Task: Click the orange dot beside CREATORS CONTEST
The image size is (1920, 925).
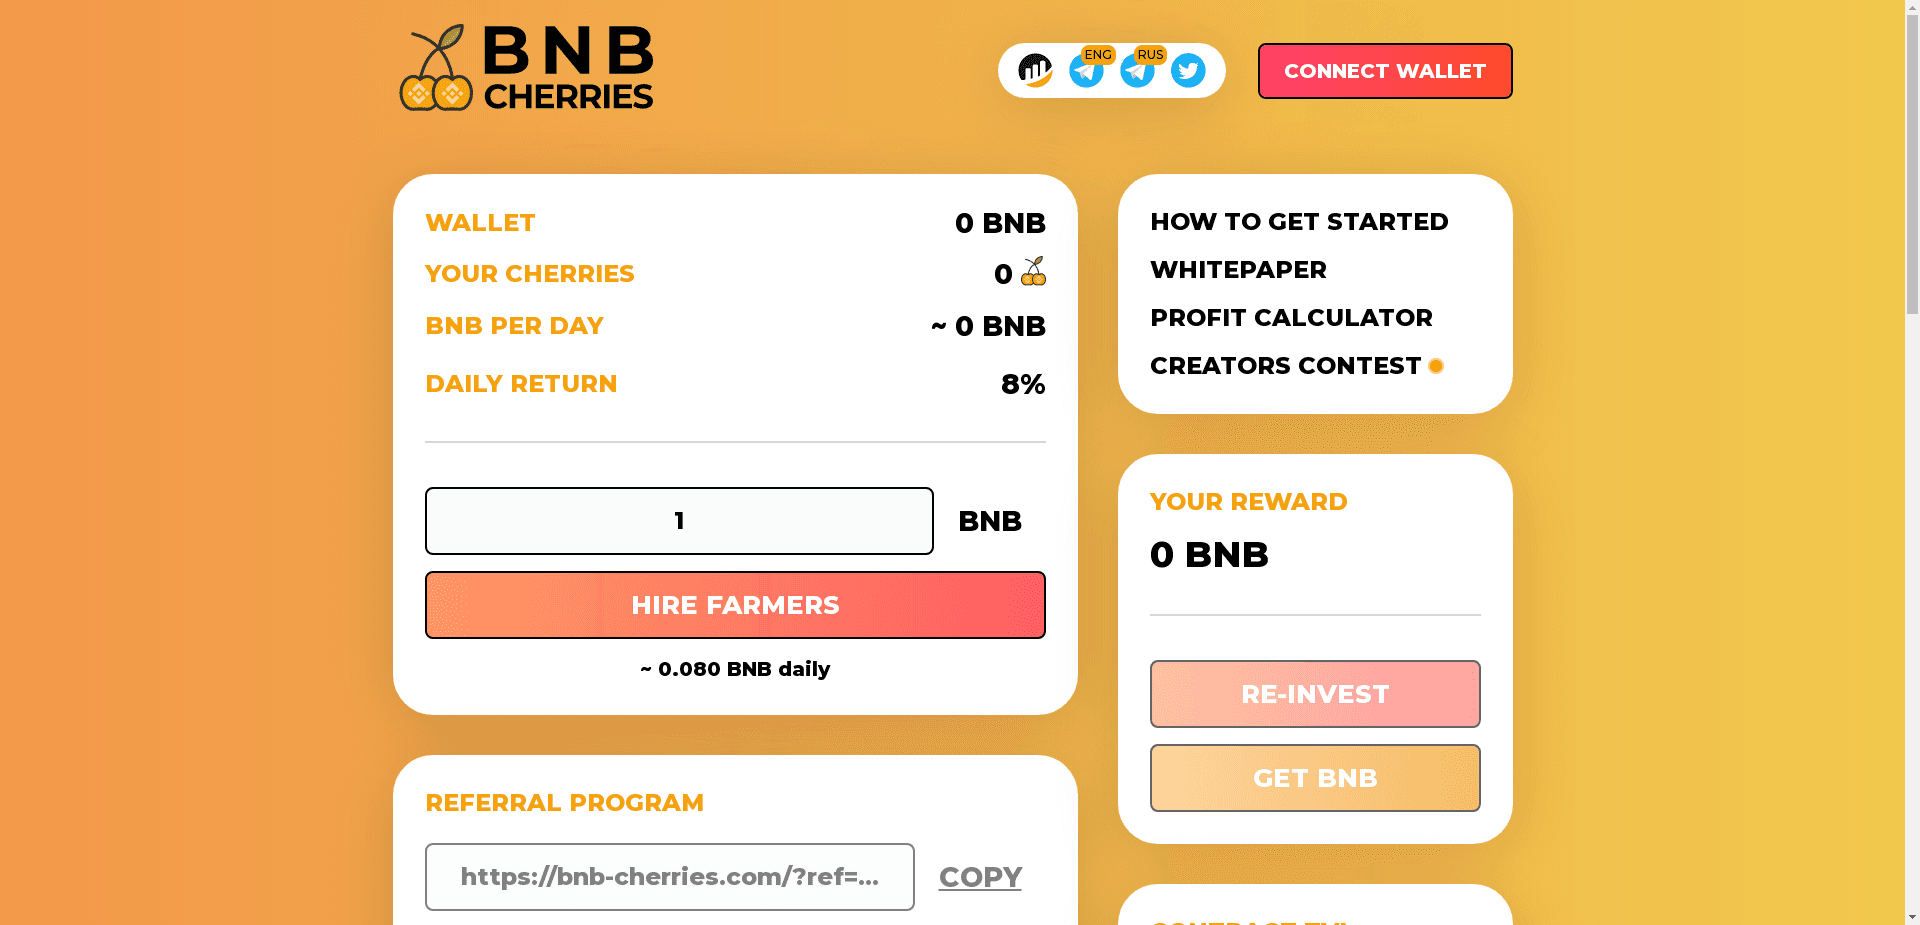Action: tap(1436, 366)
